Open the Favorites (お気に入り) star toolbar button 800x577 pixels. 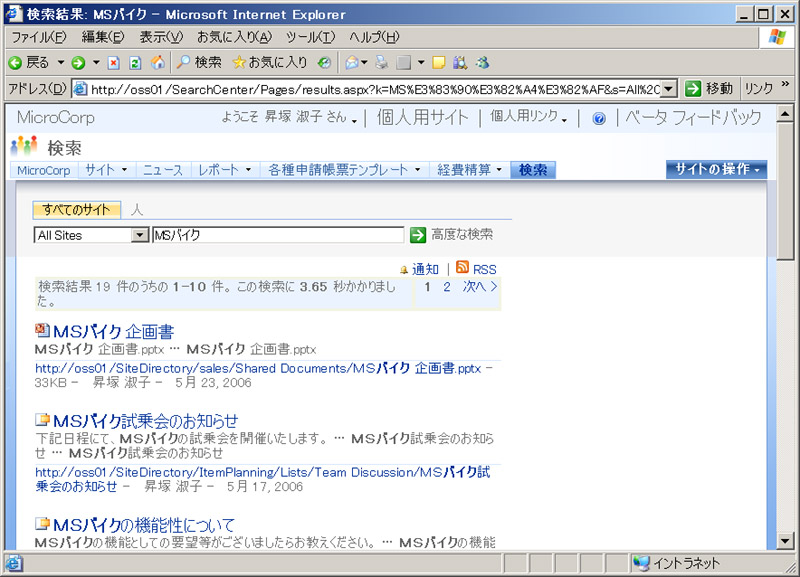tap(270, 62)
